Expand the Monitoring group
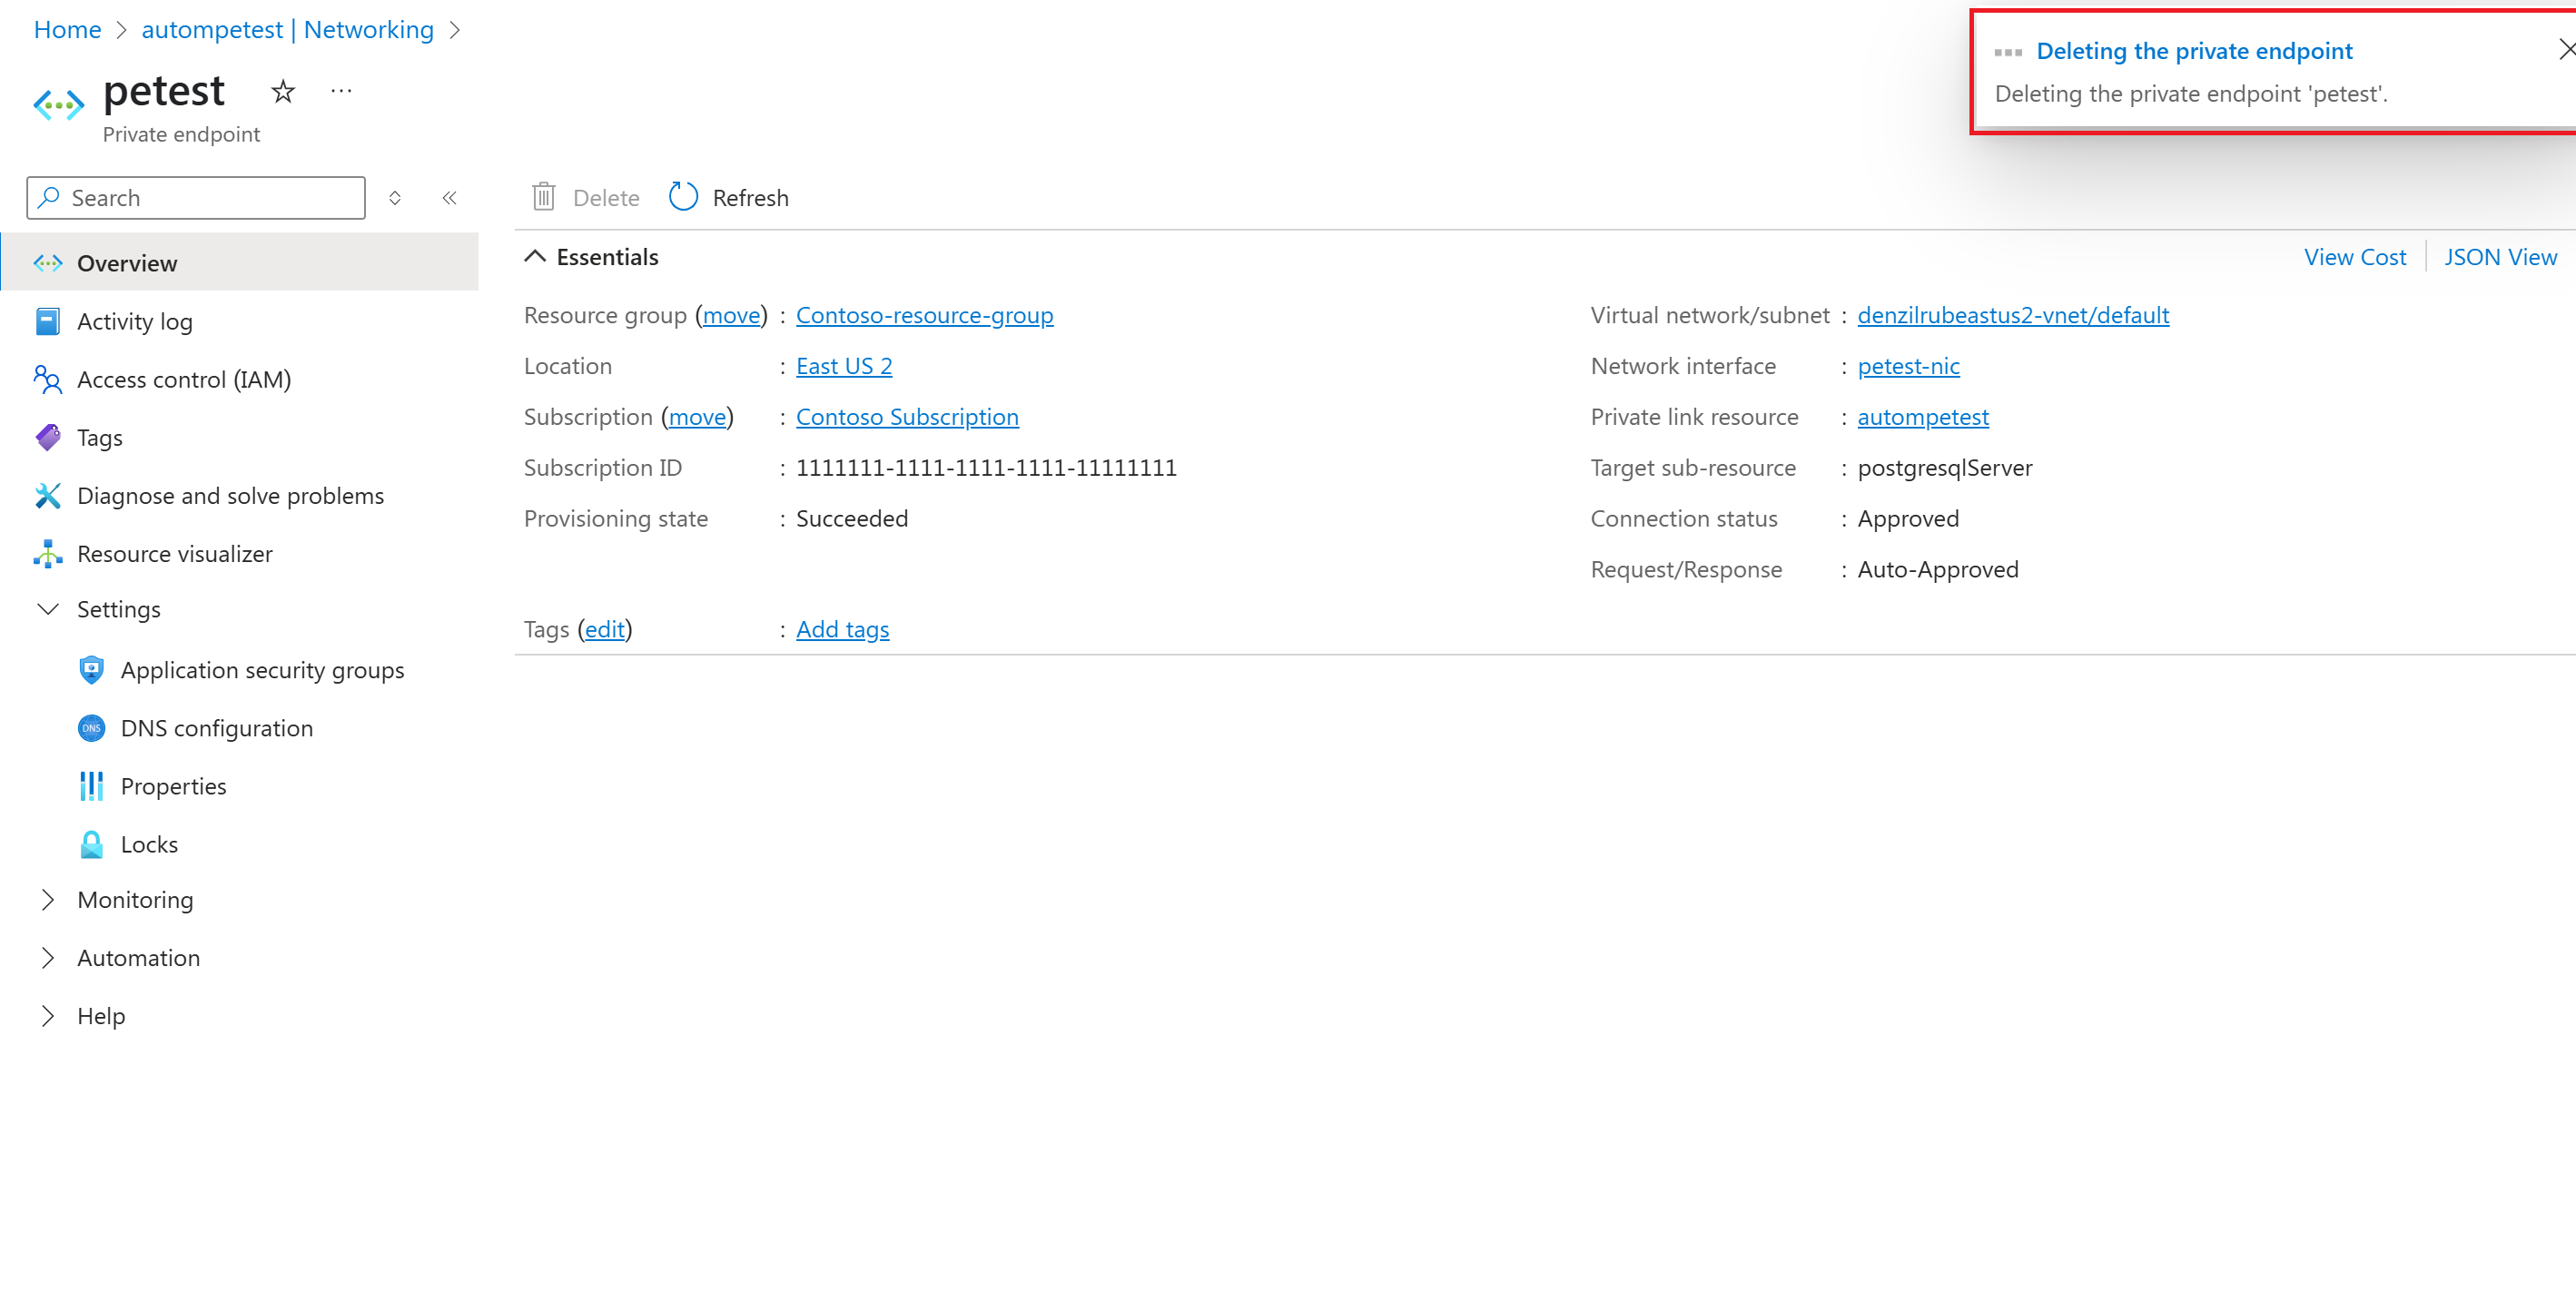Viewport: 2576px width, 1312px height. [x=47, y=899]
